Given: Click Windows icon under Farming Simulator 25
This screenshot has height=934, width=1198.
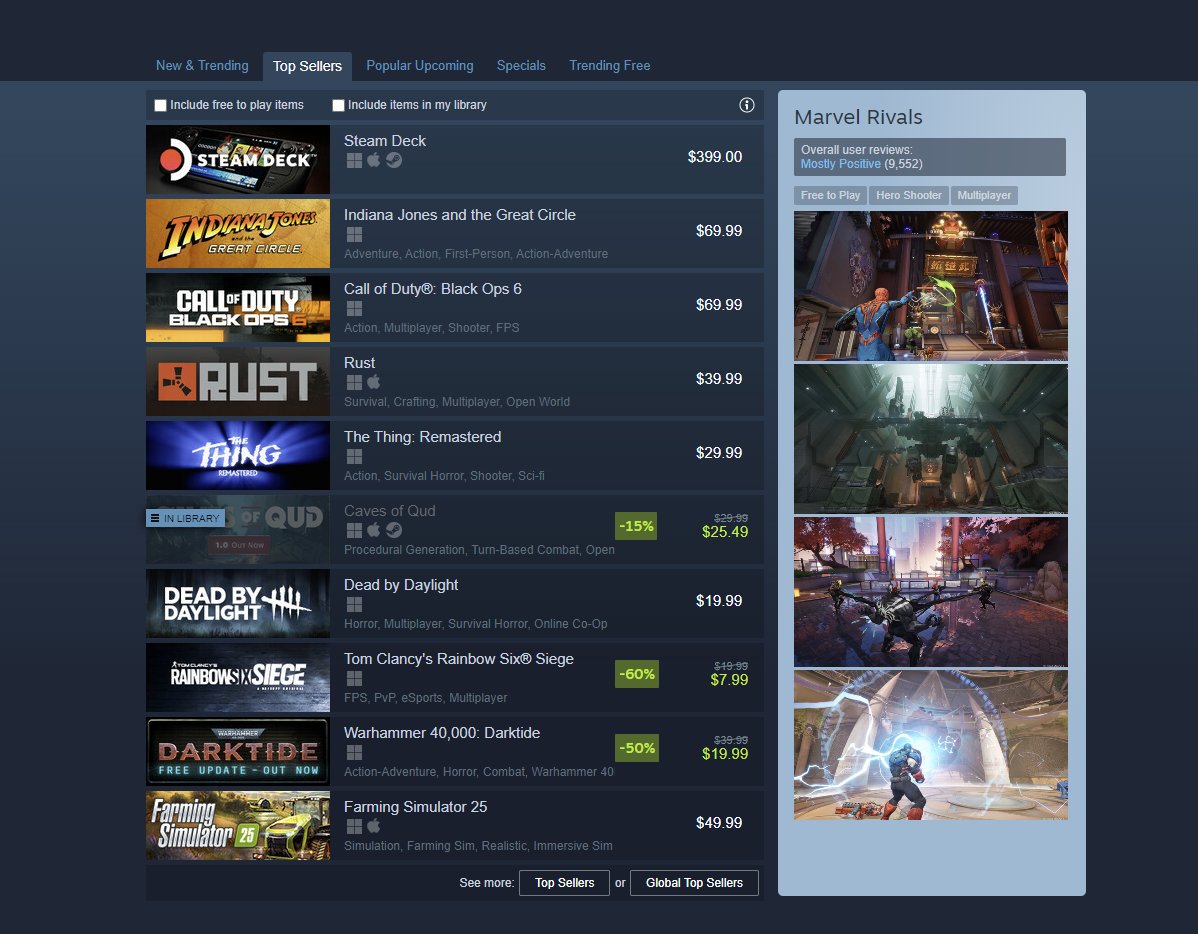Looking at the screenshot, I should tap(354, 826).
